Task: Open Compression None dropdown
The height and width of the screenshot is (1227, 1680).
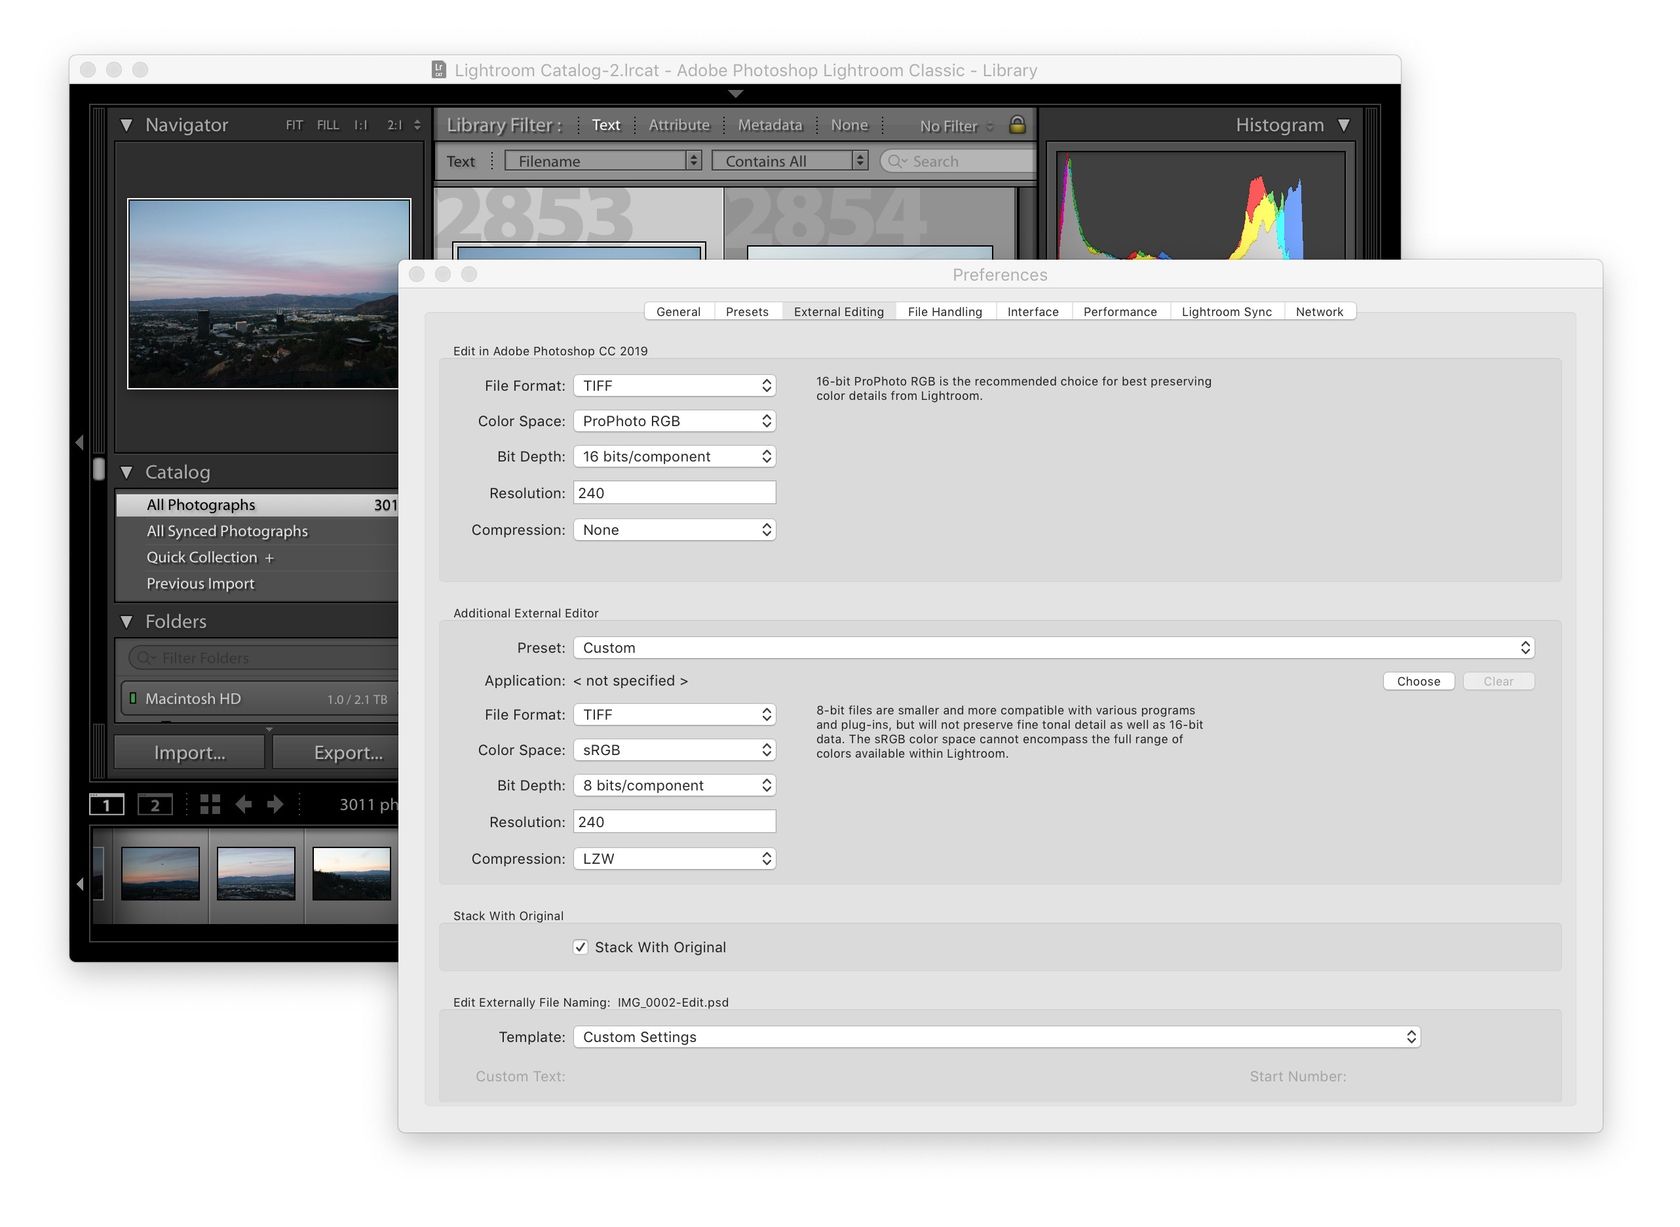Action: point(675,530)
